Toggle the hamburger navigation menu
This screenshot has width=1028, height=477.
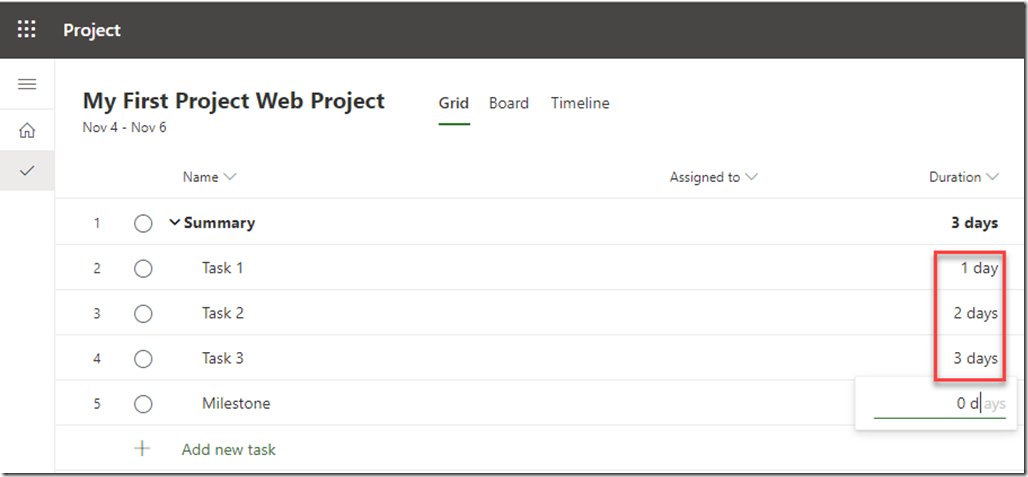(x=27, y=84)
